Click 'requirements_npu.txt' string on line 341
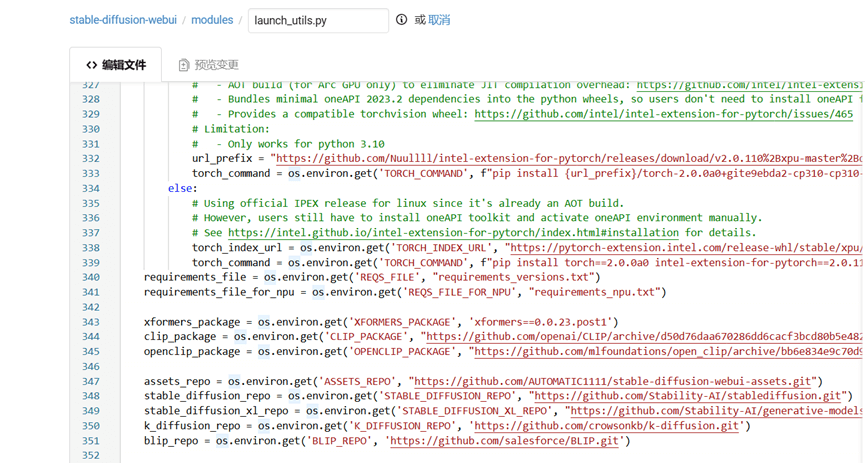 coord(594,292)
